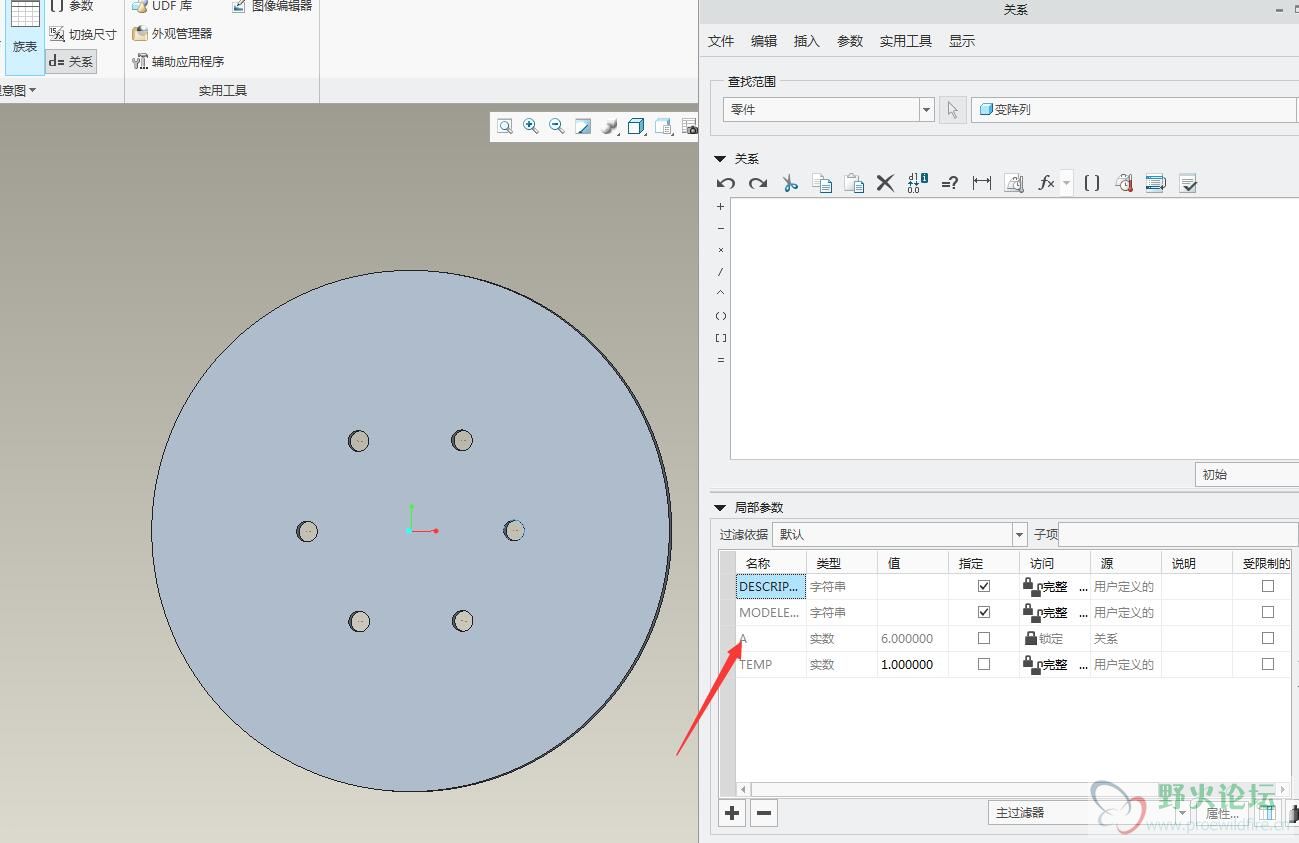
Task: Insert the equals sign operator
Action: pos(721,360)
